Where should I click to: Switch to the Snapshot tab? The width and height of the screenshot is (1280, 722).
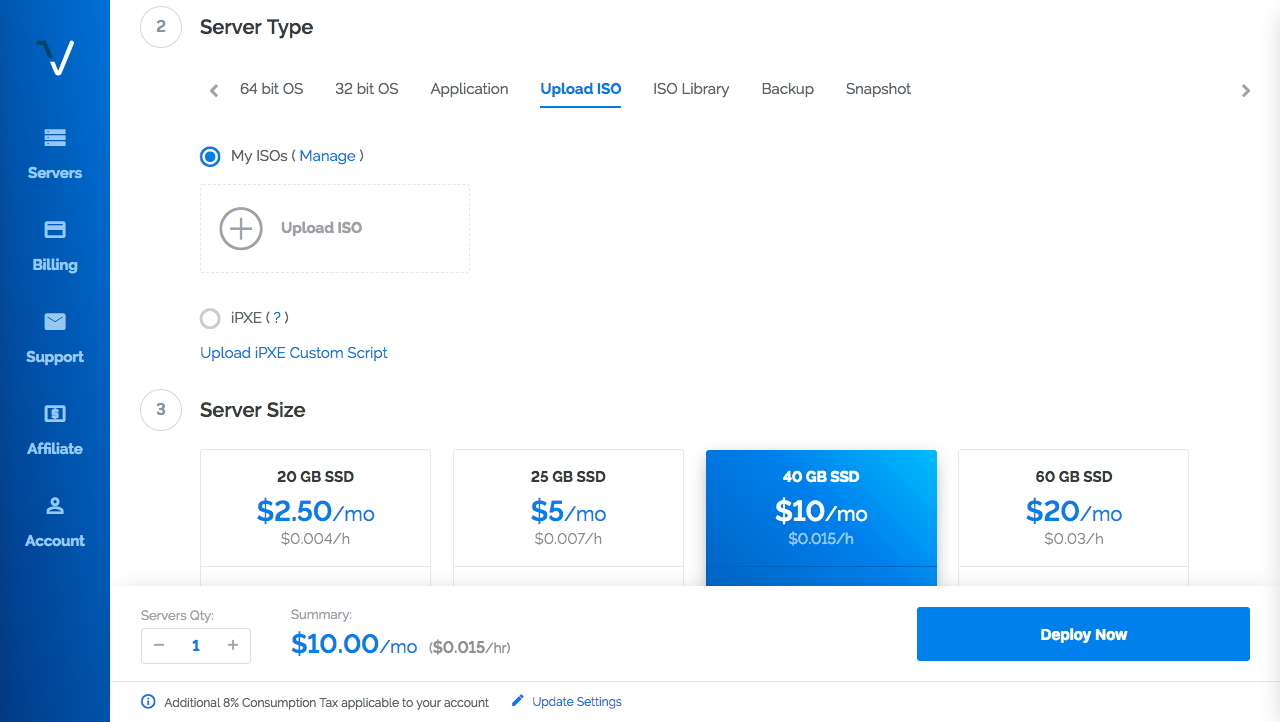pyautogui.click(x=878, y=89)
